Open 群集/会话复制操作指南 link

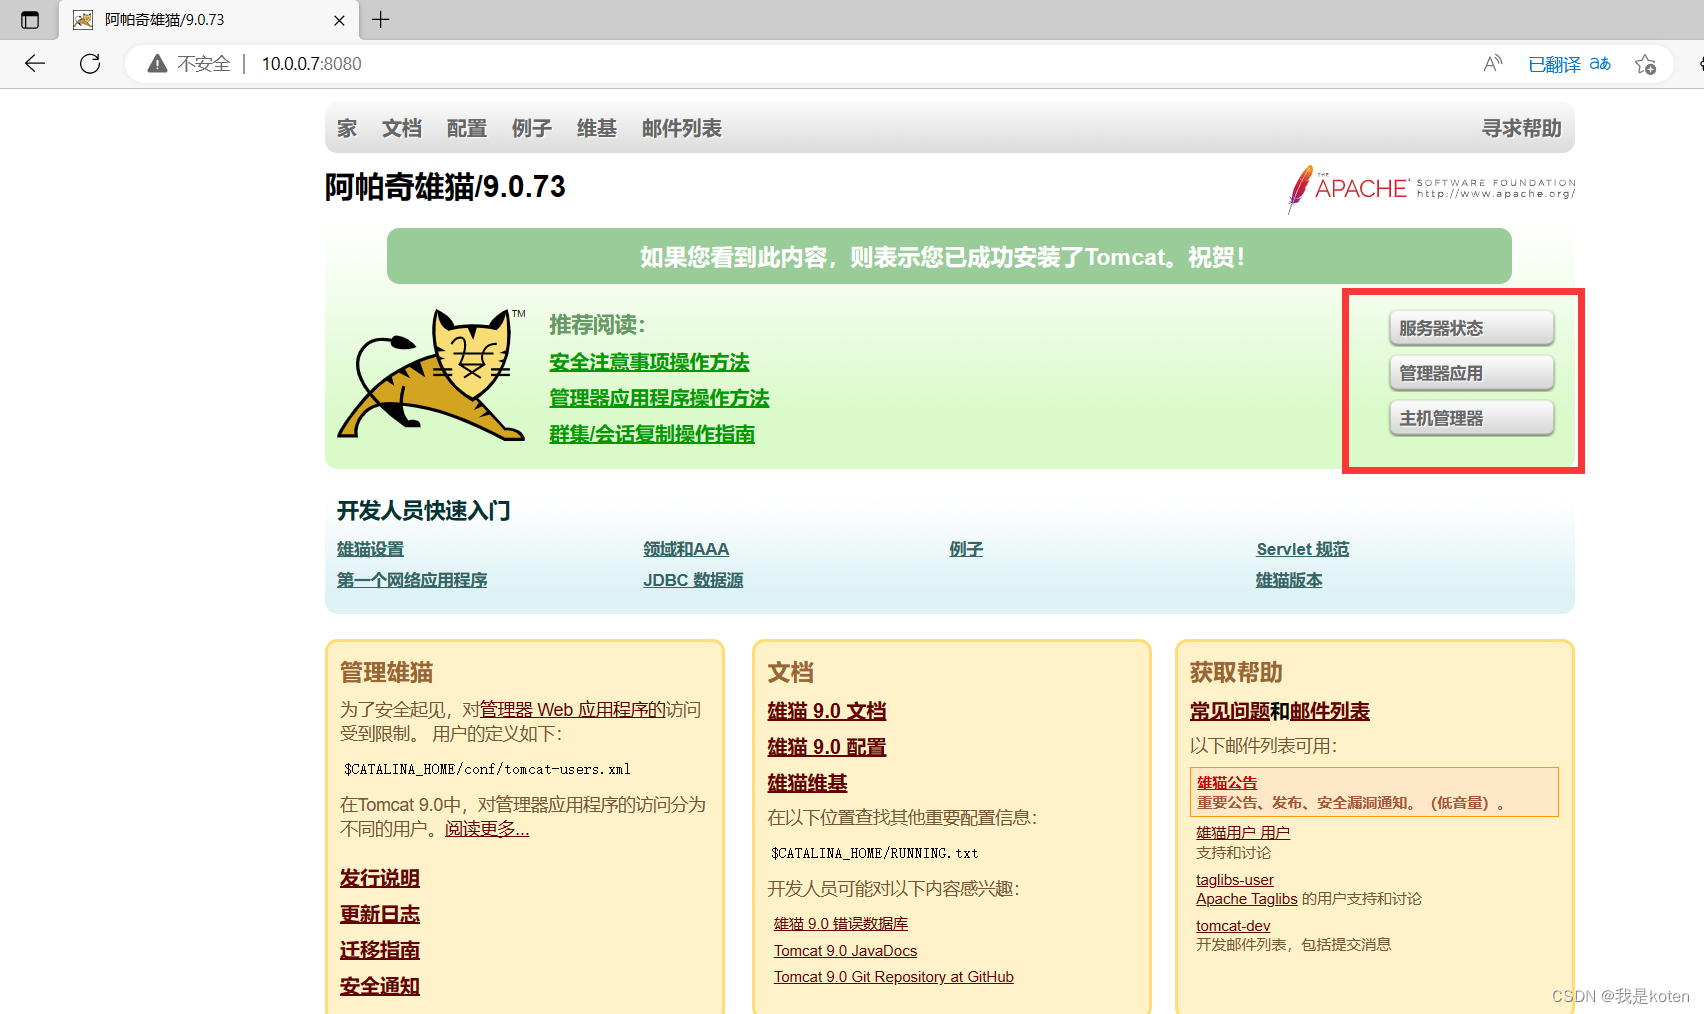tap(652, 434)
